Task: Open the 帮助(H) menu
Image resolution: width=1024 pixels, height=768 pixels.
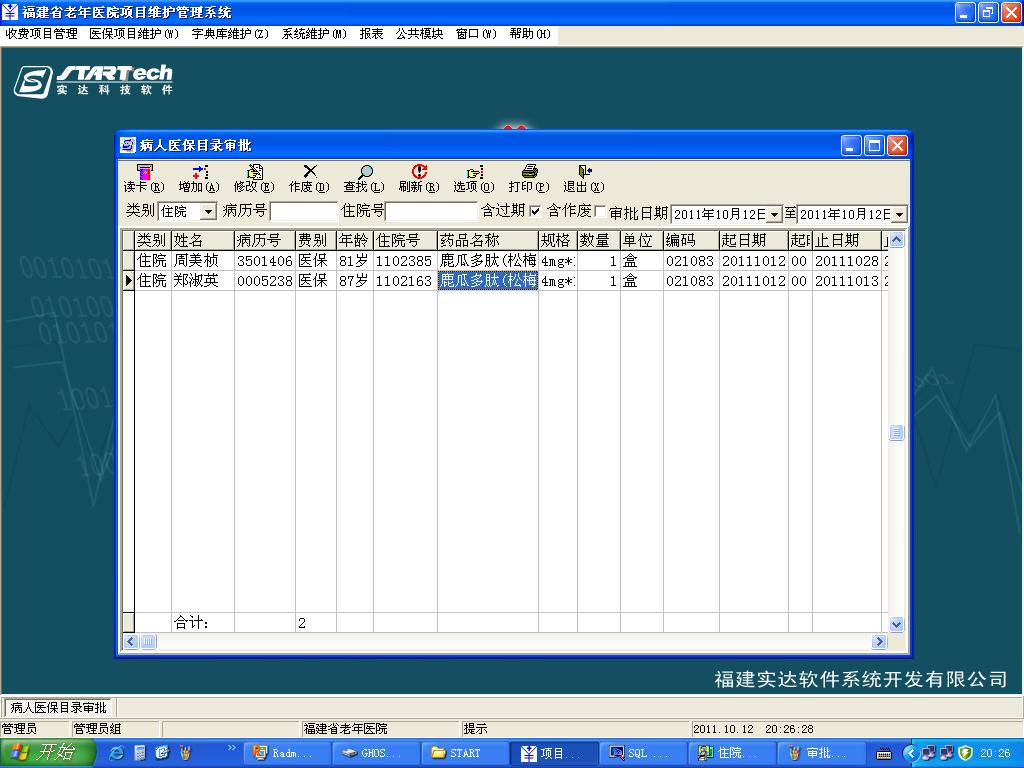Action: click(530, 34)
